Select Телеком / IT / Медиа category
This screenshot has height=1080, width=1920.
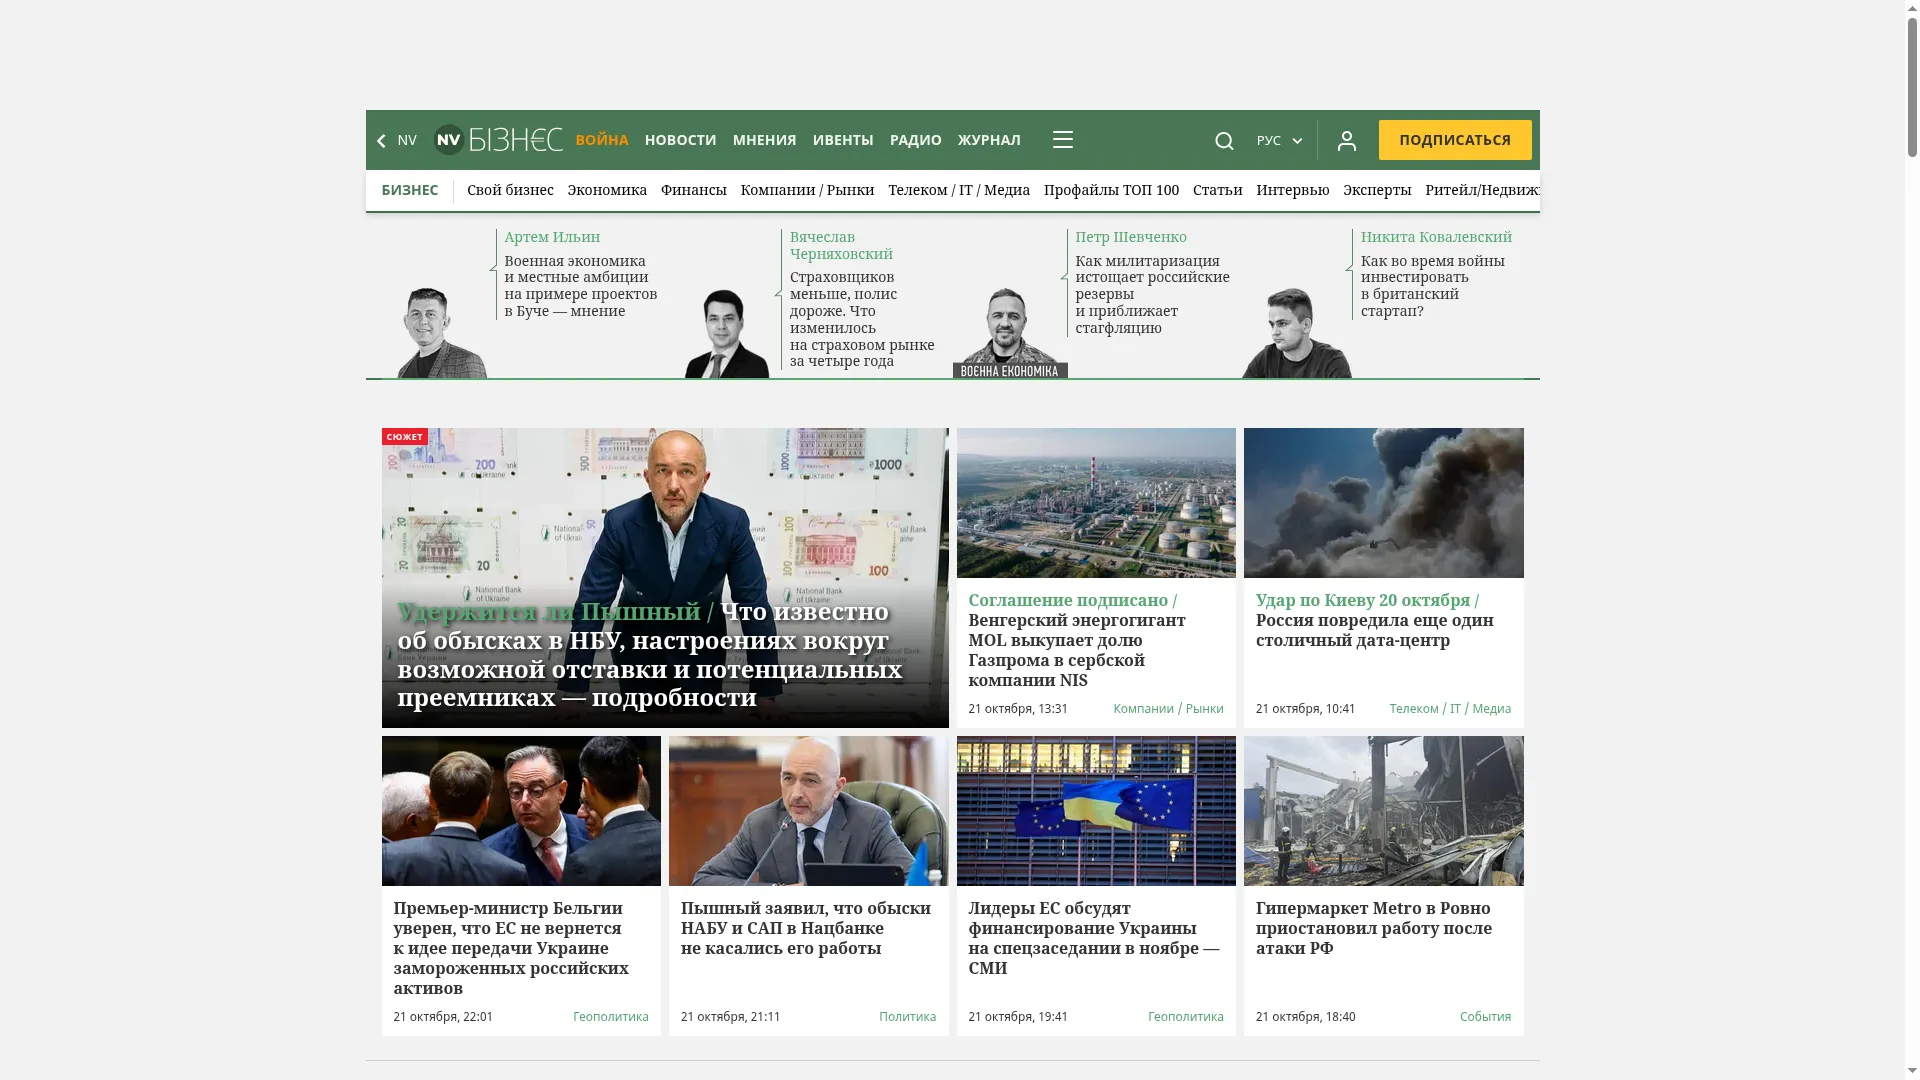pyautogui.click(x=958, y=190)
